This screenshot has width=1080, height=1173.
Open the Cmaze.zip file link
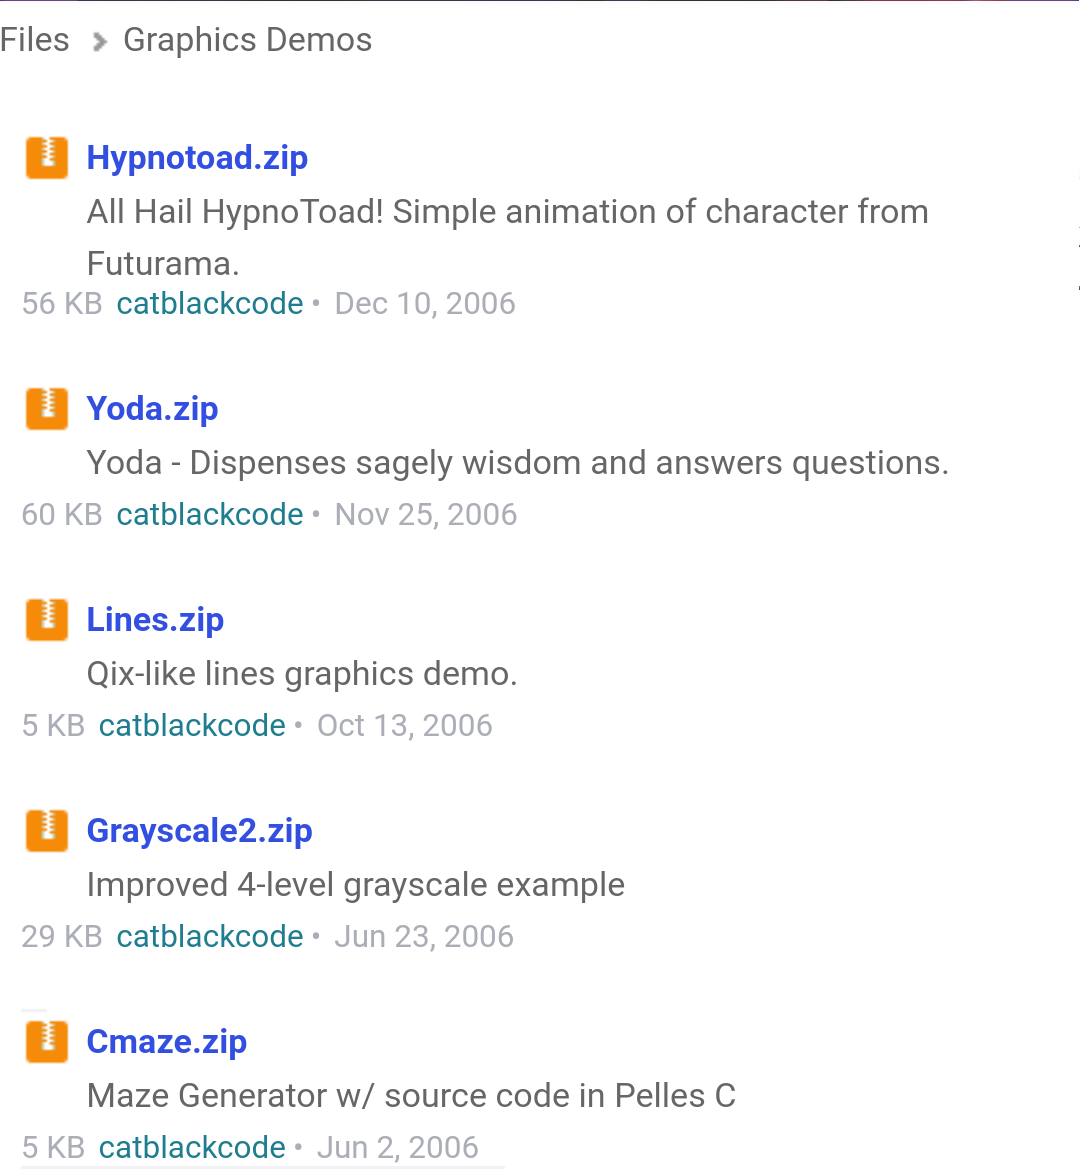click(x=167, y=1042)
